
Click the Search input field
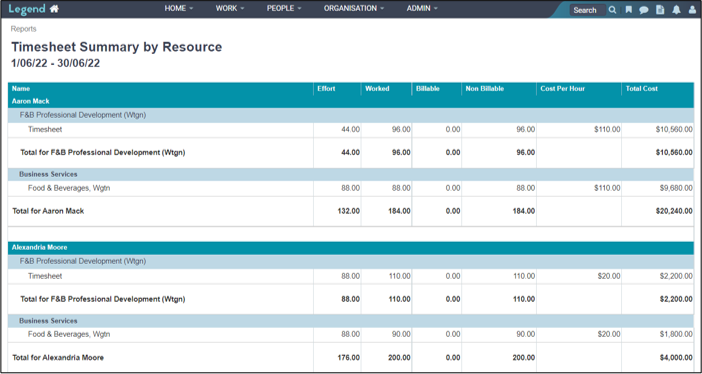pos(587,10)
